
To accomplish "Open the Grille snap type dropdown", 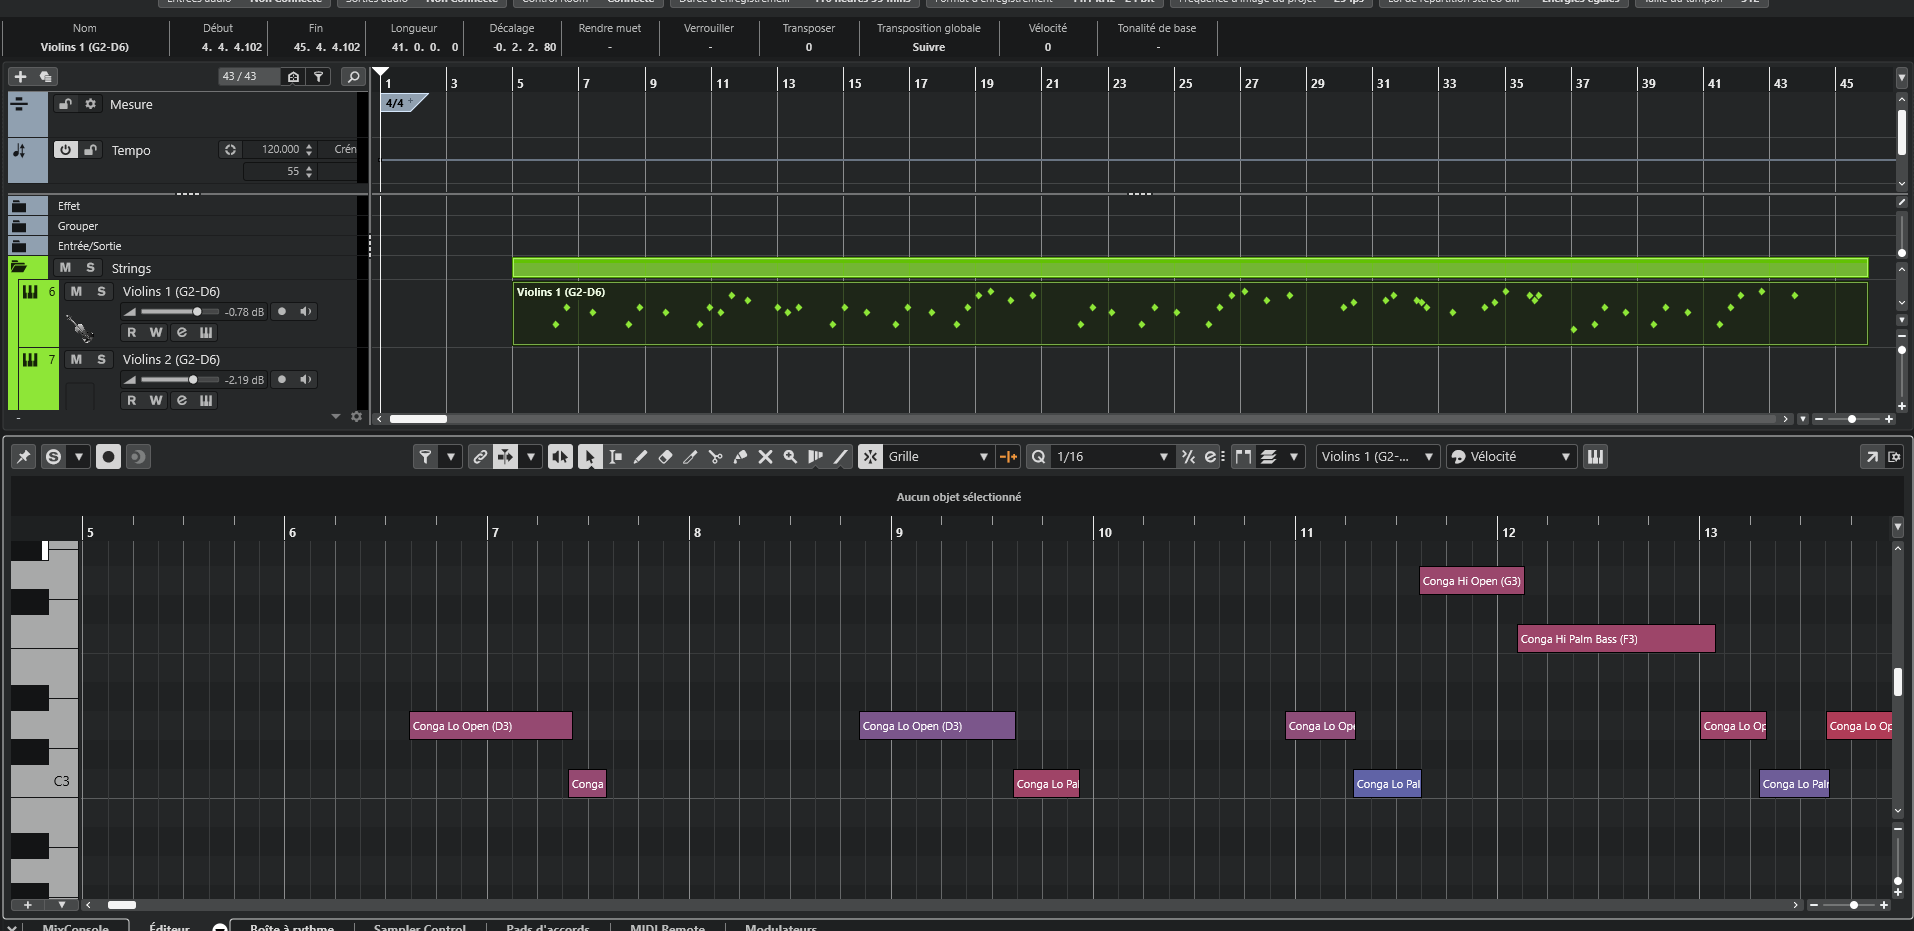I will coord(938,457).
